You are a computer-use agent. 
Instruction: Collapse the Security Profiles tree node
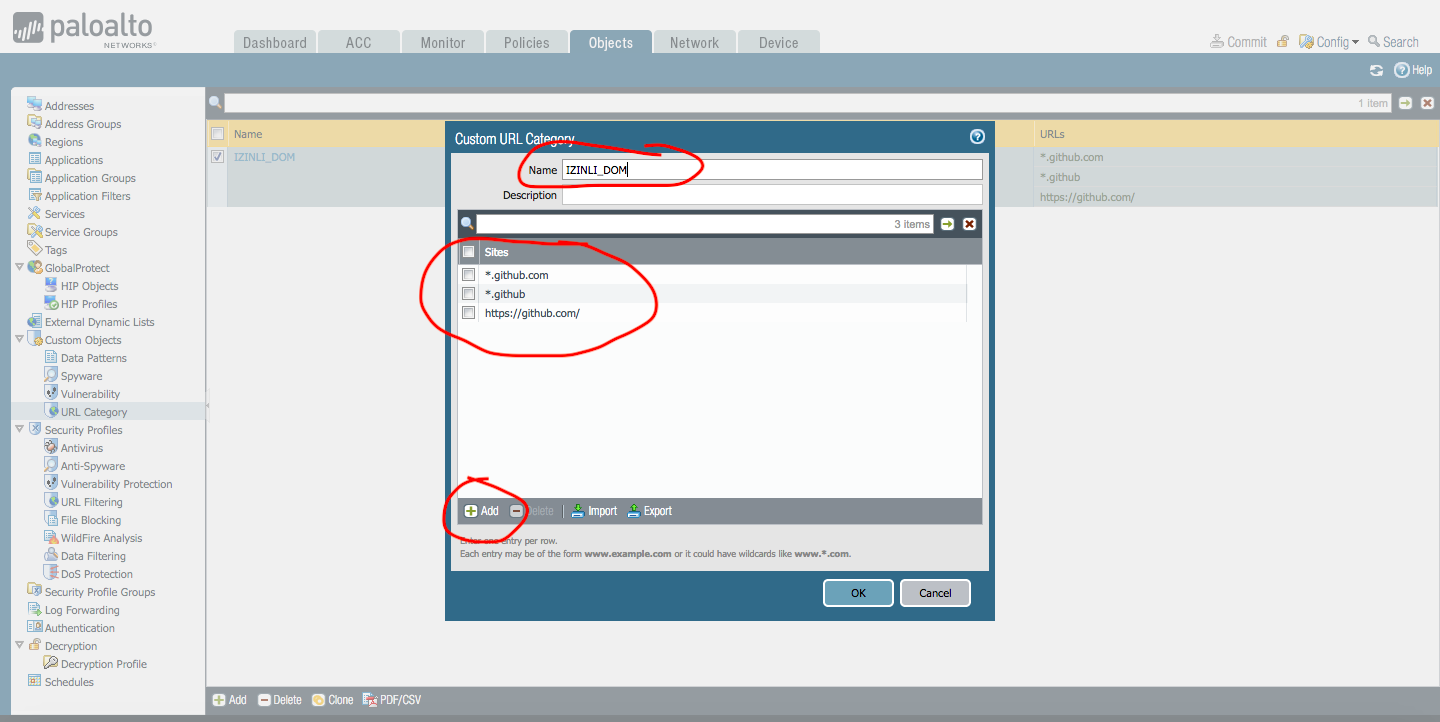tap(19, 430)
